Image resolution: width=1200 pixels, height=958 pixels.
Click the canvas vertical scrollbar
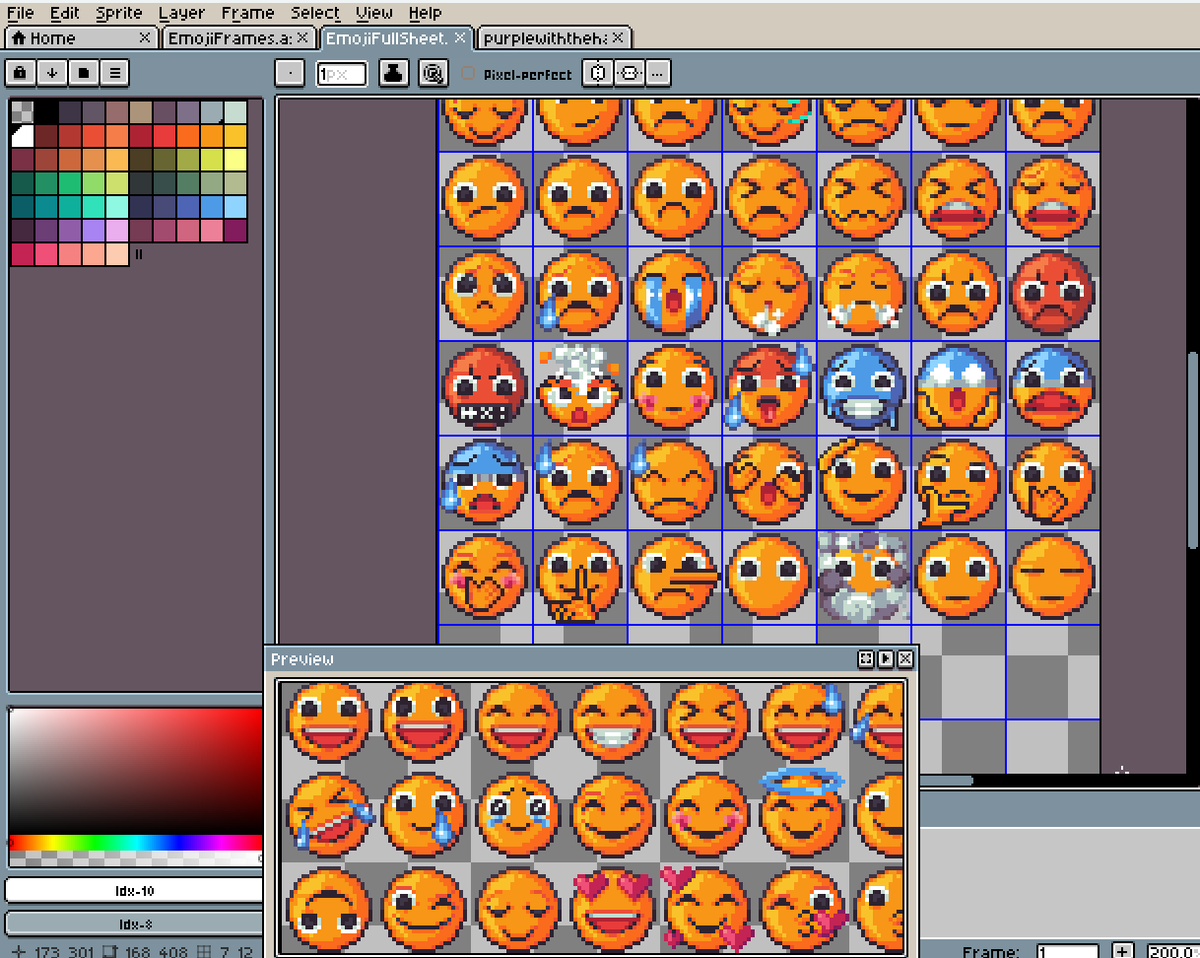tap(1192, 448)
